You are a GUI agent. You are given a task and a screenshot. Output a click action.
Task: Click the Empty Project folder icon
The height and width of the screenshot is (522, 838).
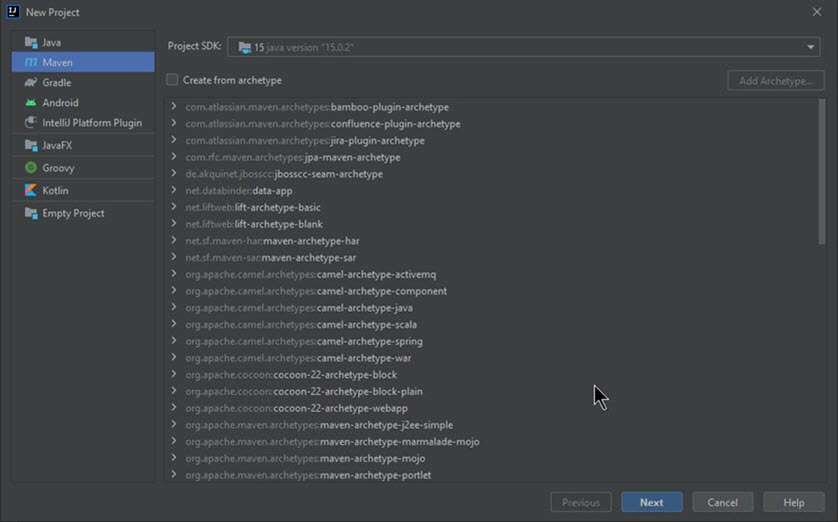pos(31,213)
